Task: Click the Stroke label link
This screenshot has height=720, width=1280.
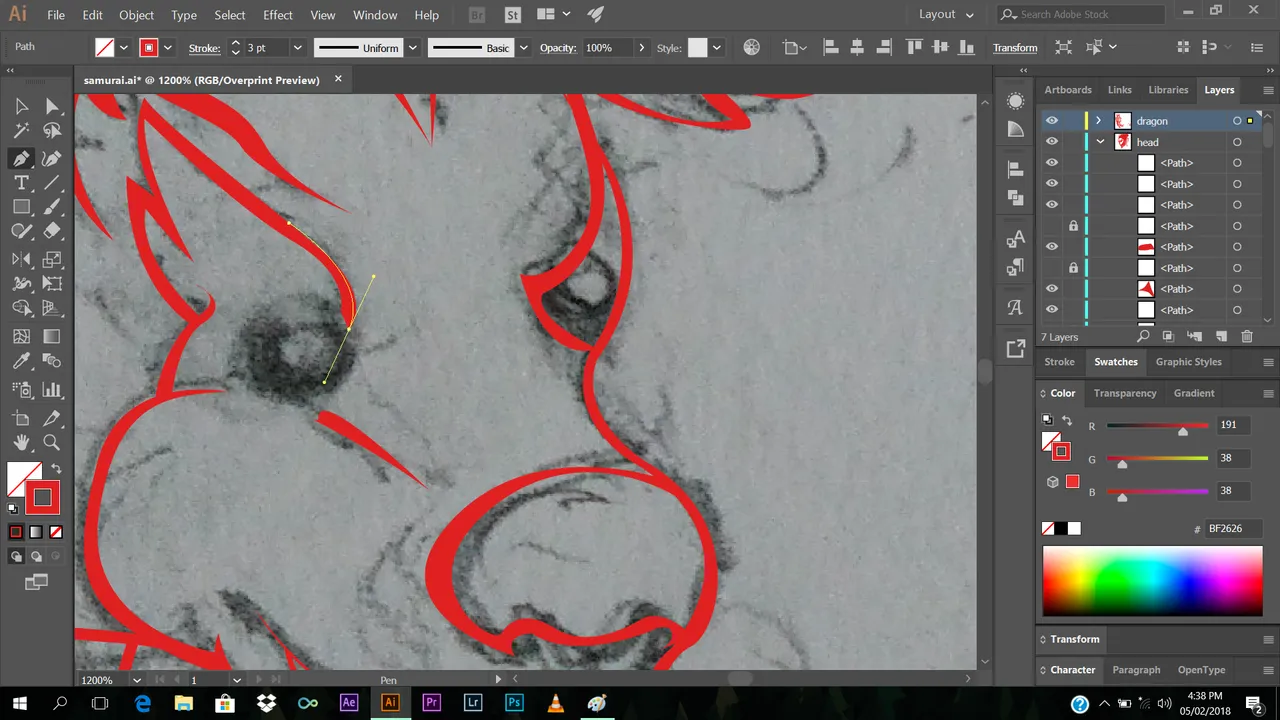Action: (204, 48)
